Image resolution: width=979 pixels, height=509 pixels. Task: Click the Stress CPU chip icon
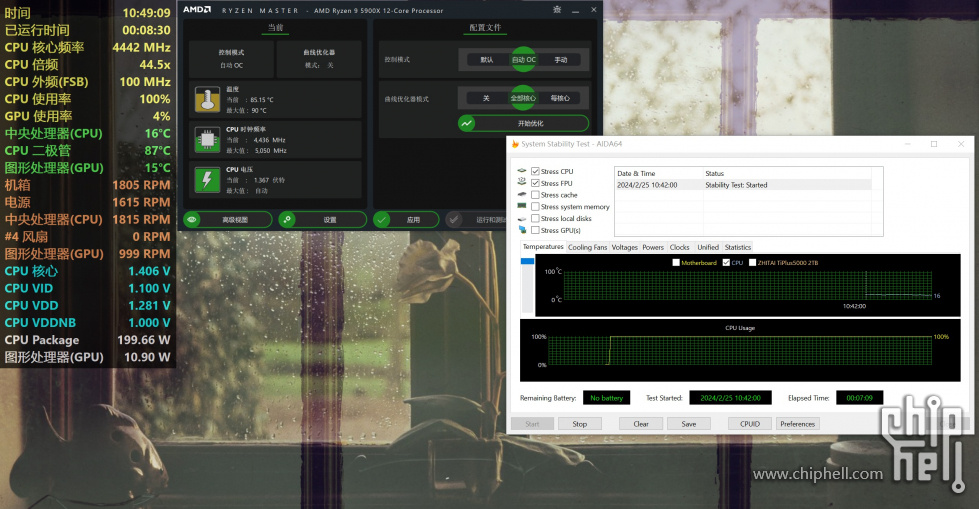[x=522, y=170]
